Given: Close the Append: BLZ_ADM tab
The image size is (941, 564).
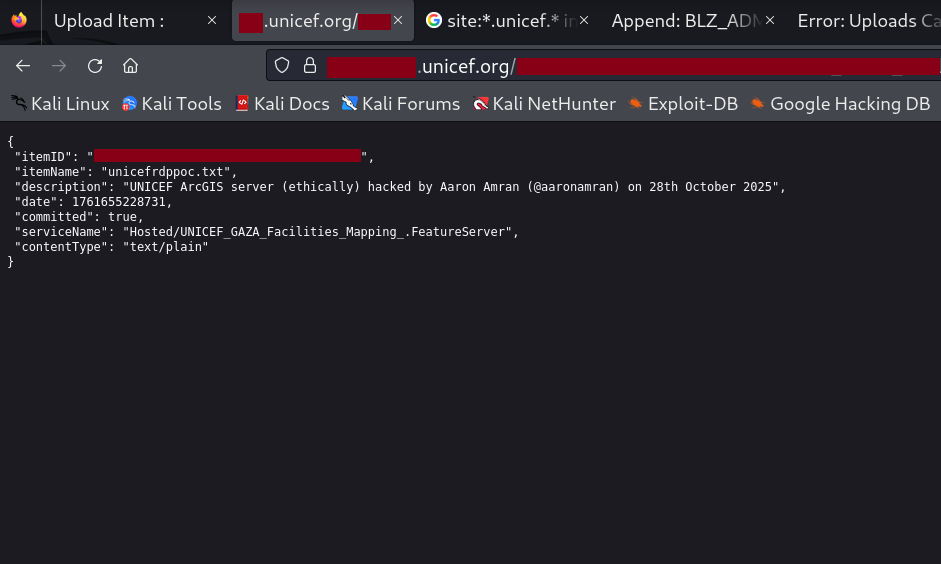Looking at the screenshot, I should 770,20.
